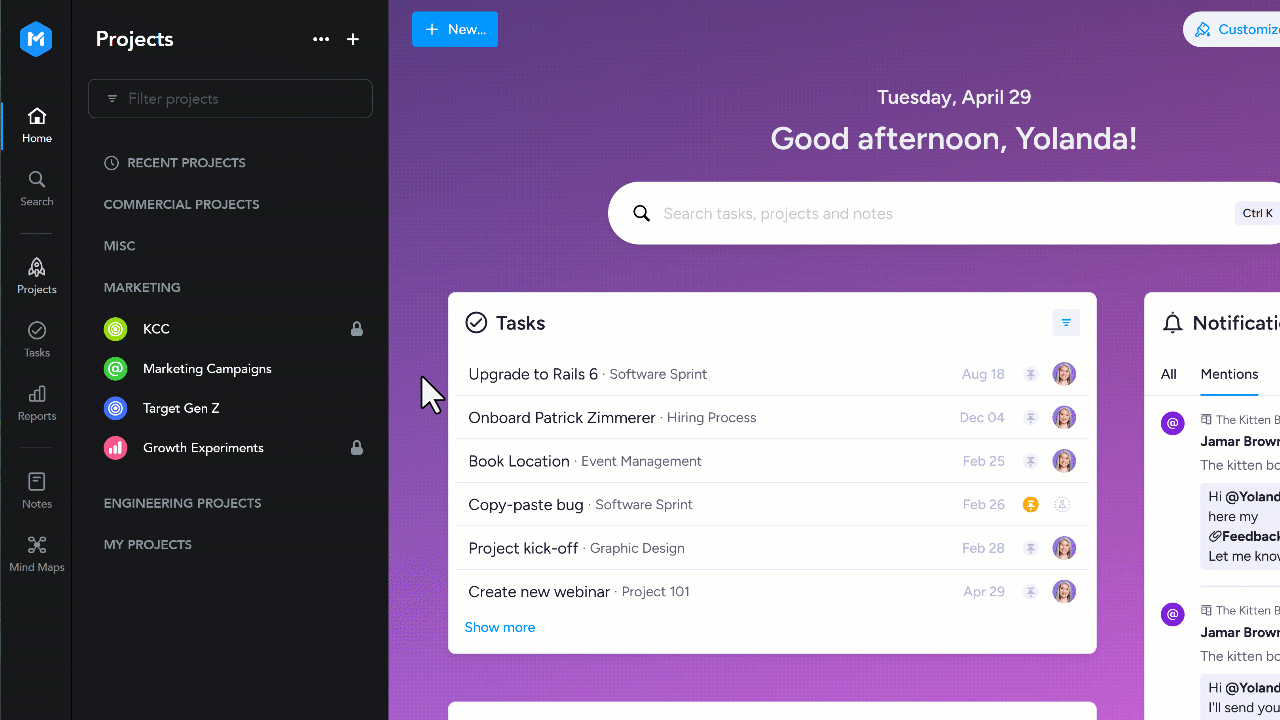Viewport: 1280px width, 720px height.
Task: Click the Search tasks, projects and notes field
Action: (944, 213)
